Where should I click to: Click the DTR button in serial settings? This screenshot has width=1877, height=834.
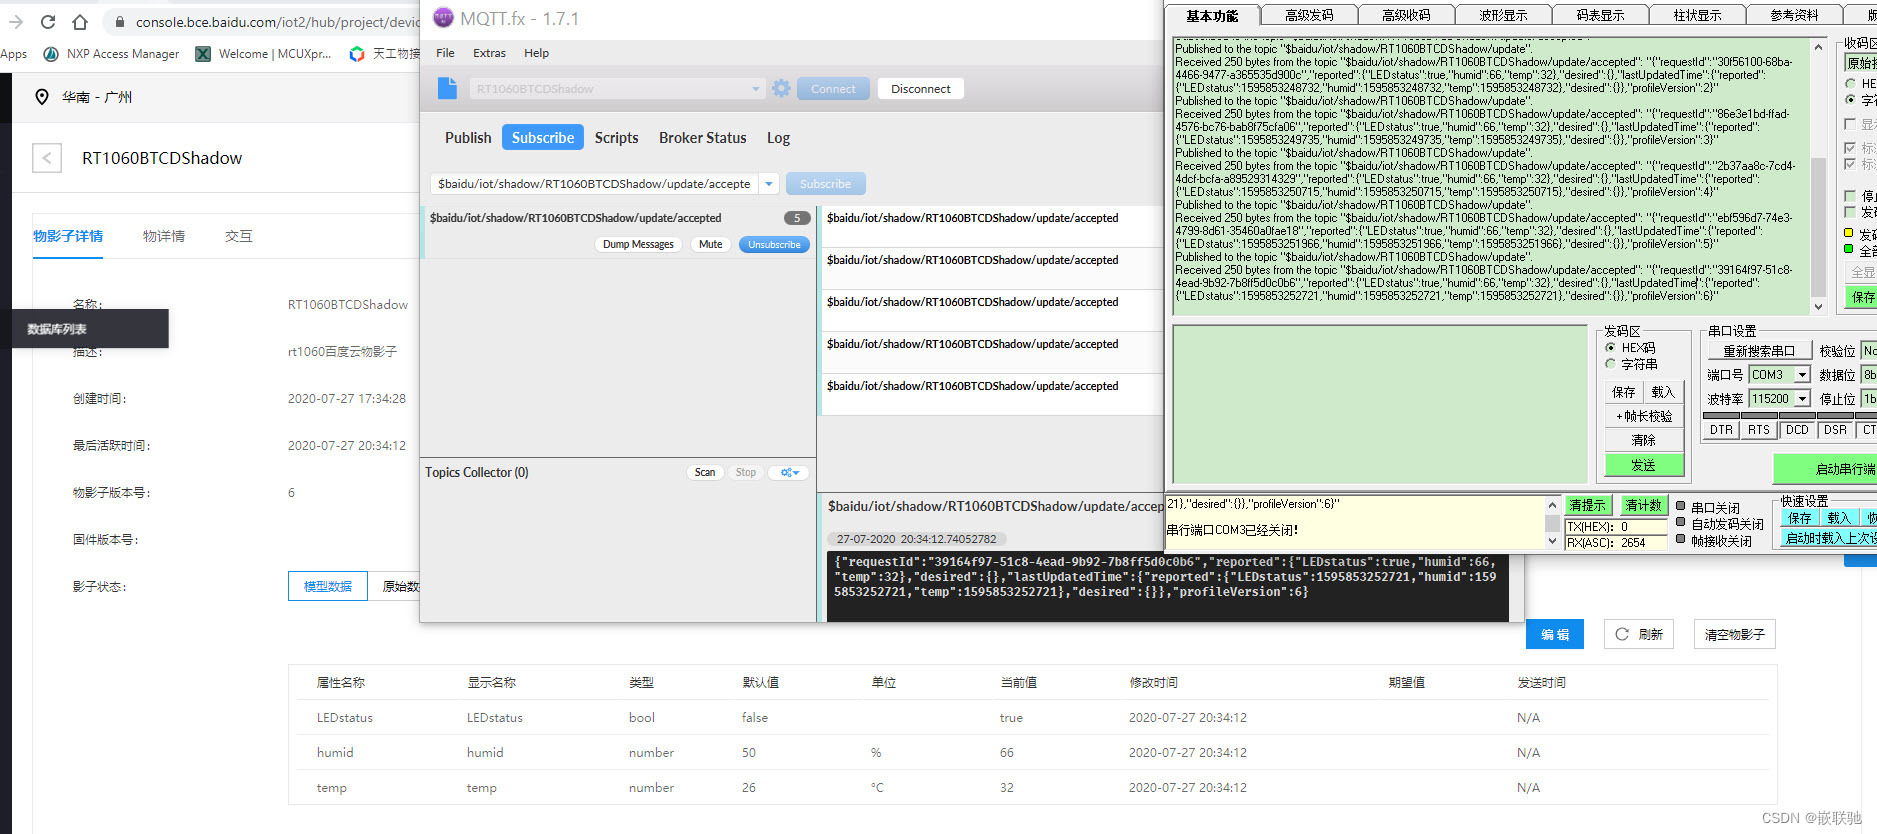tap(1721, 430)
